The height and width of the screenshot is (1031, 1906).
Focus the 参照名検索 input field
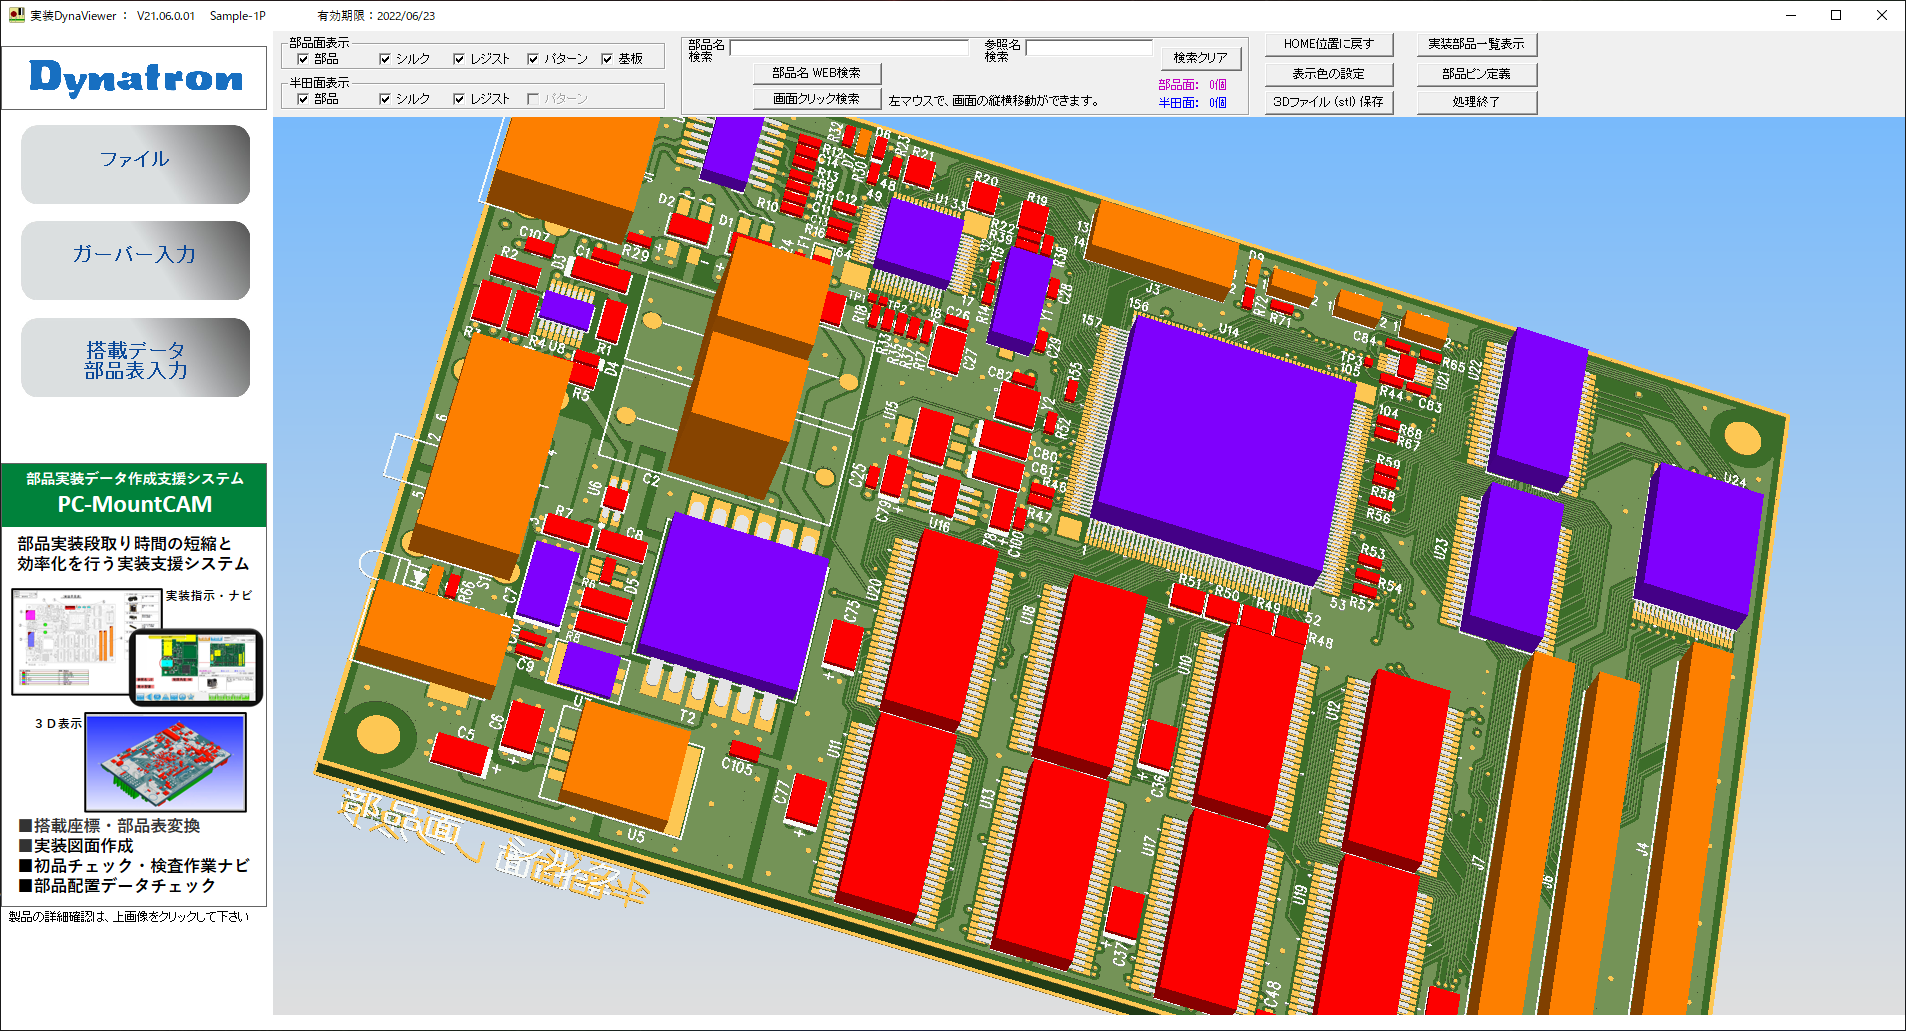click(x=1089, y=48)
